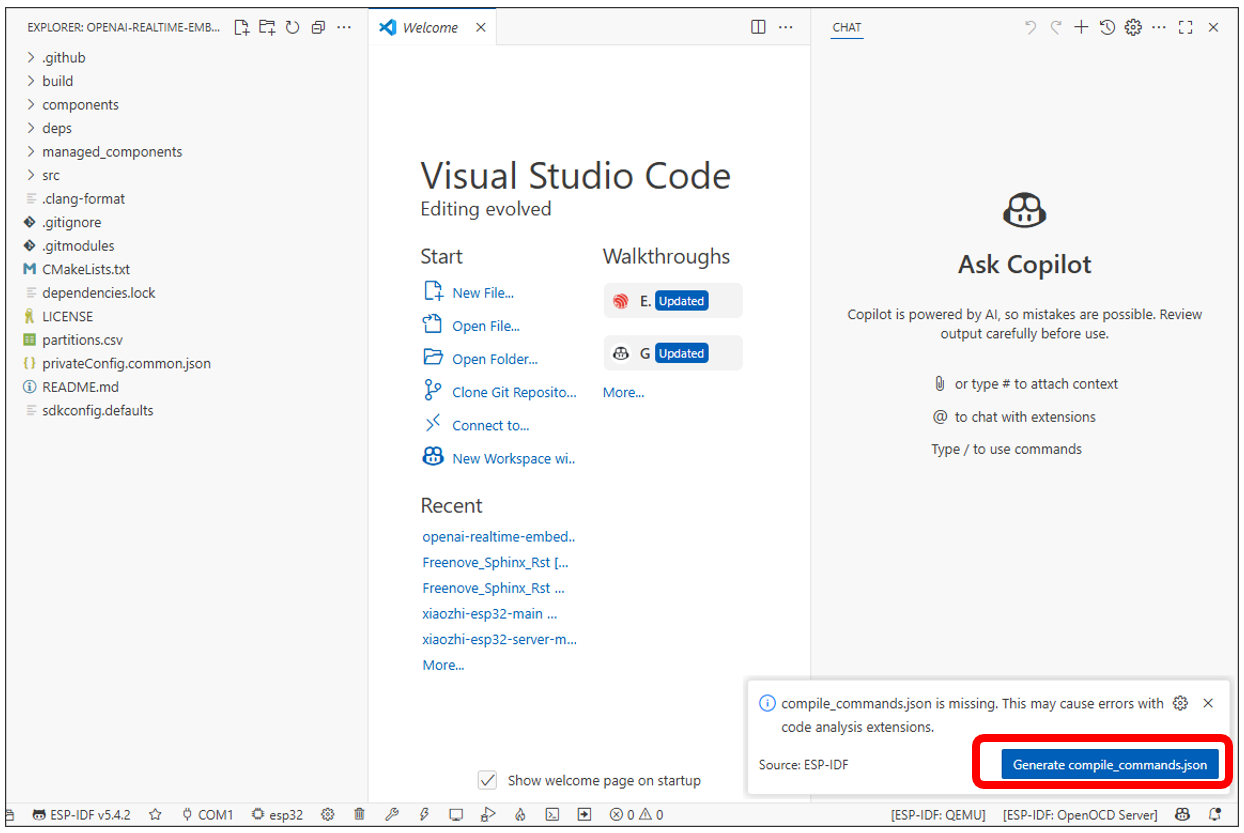
Task: Change the esp32 target device in status bar
Action: click(x=277, y=815)
